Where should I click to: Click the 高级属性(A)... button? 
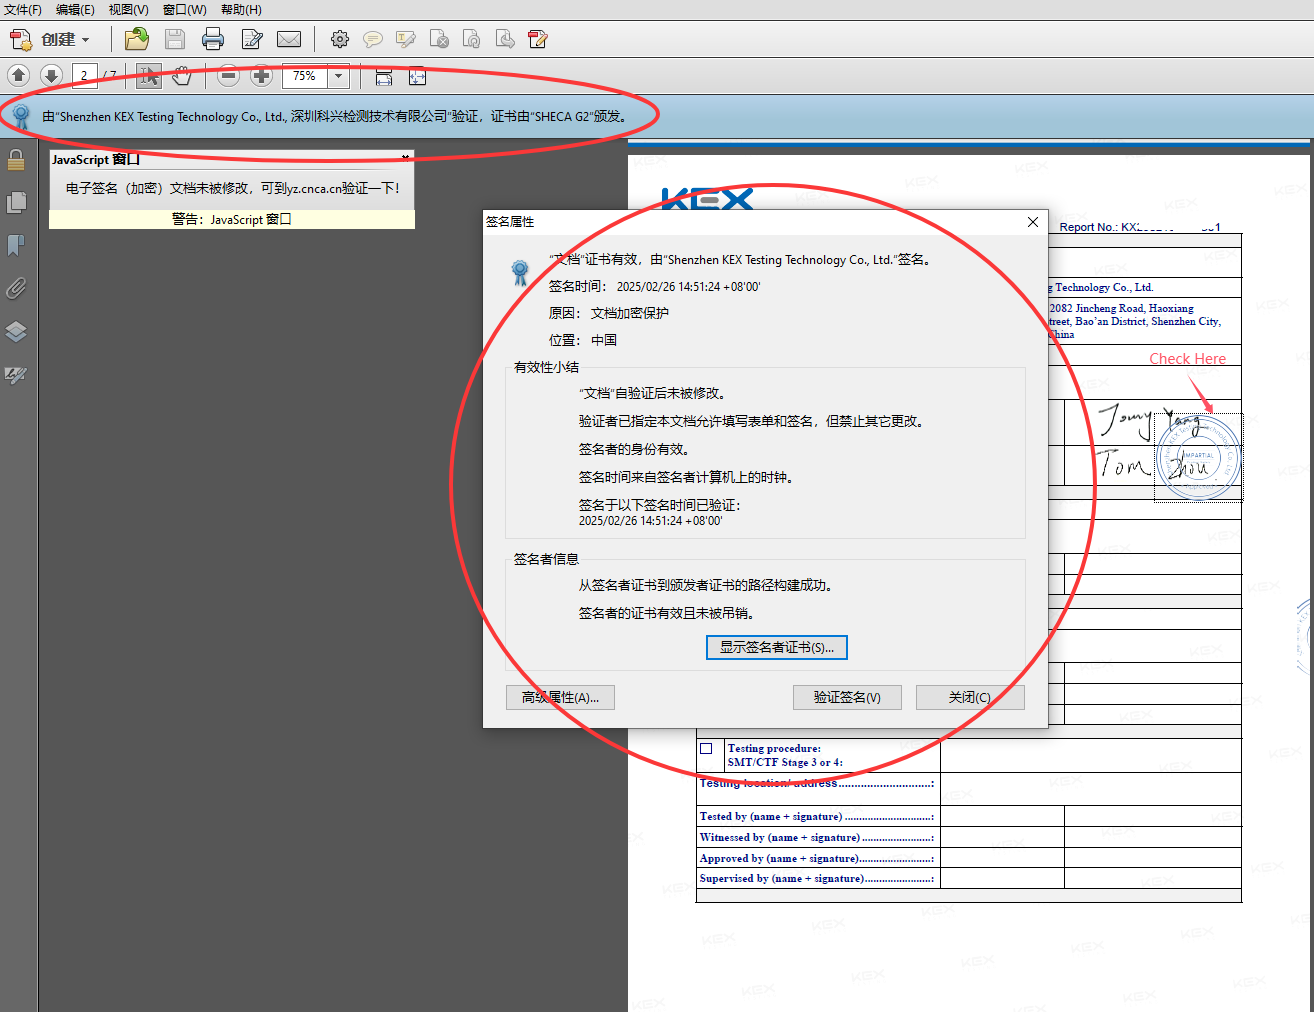560,697
